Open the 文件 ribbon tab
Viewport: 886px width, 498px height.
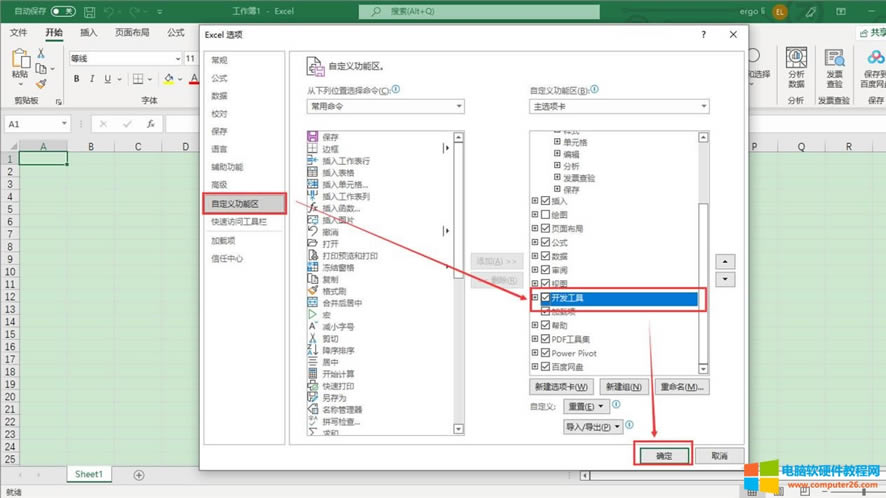point(19,33)
